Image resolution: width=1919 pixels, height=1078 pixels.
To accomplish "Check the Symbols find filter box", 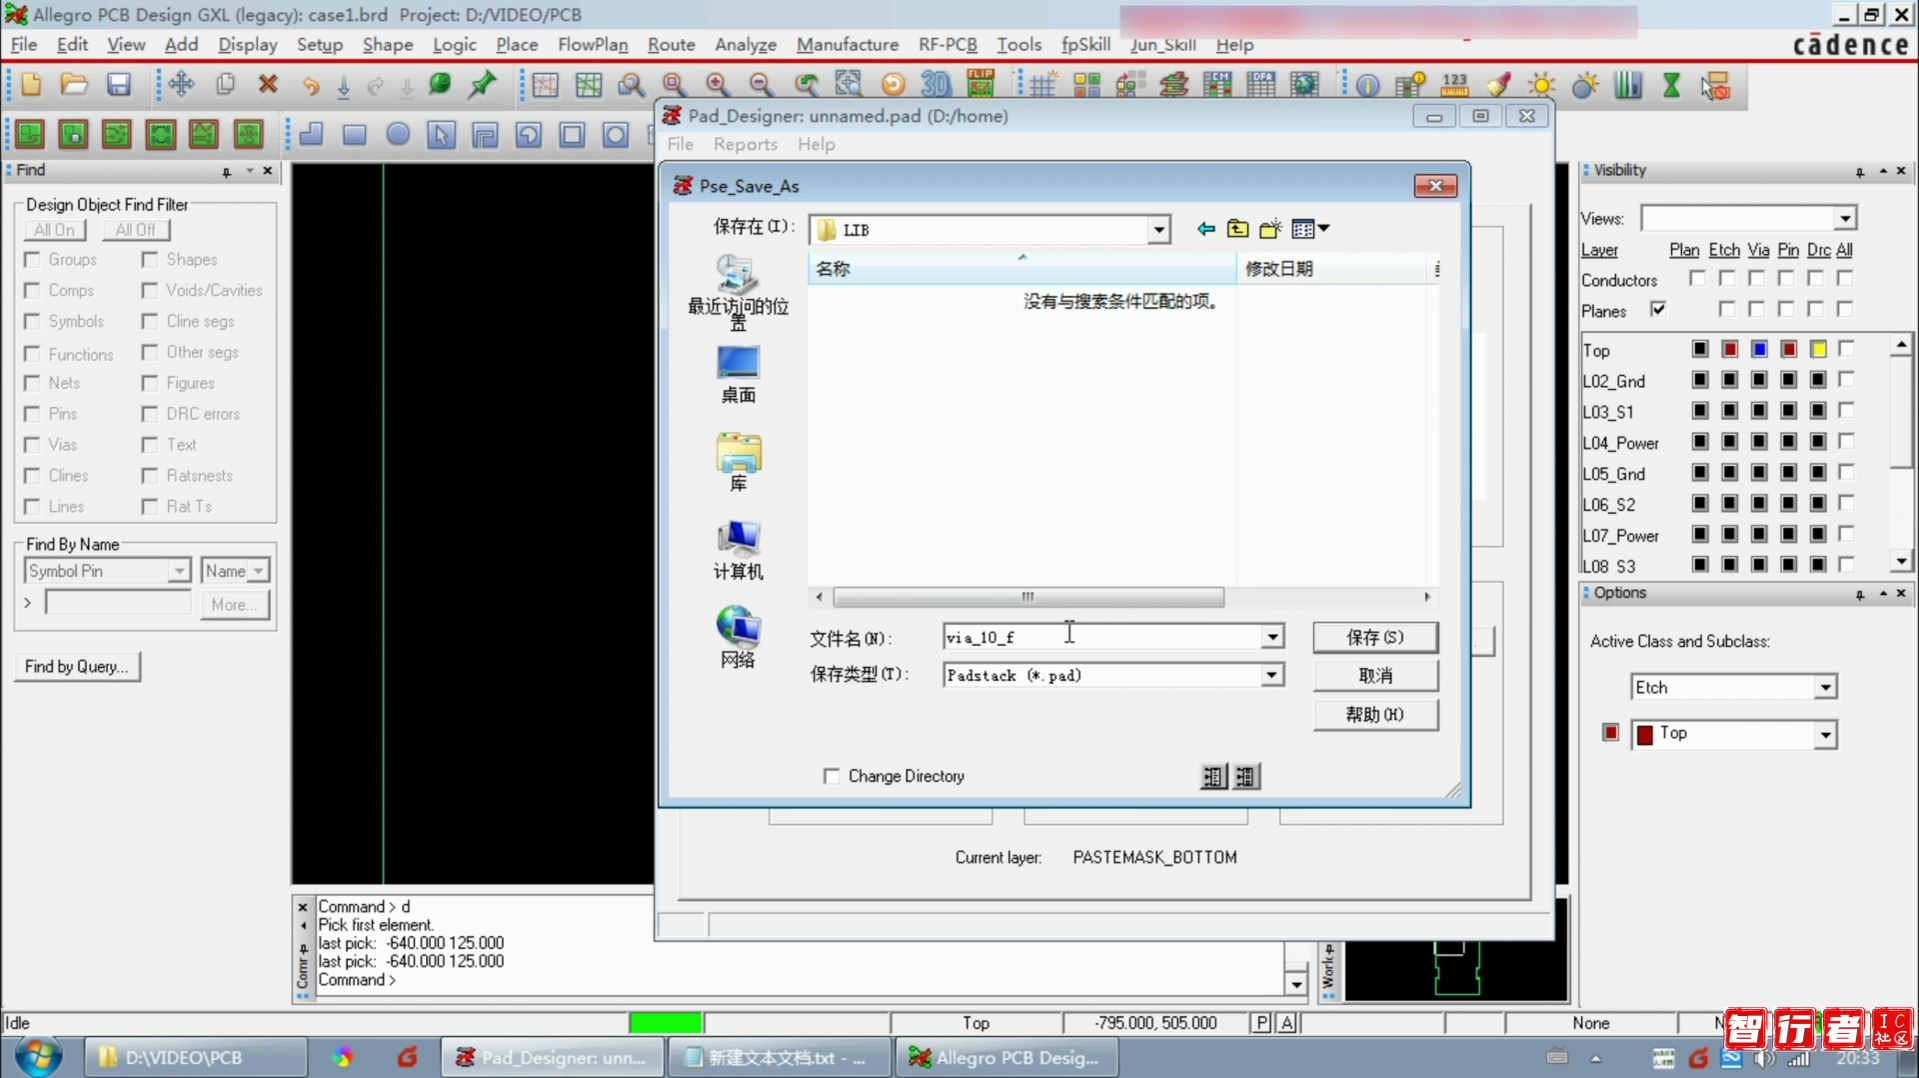I will point(32,322).
